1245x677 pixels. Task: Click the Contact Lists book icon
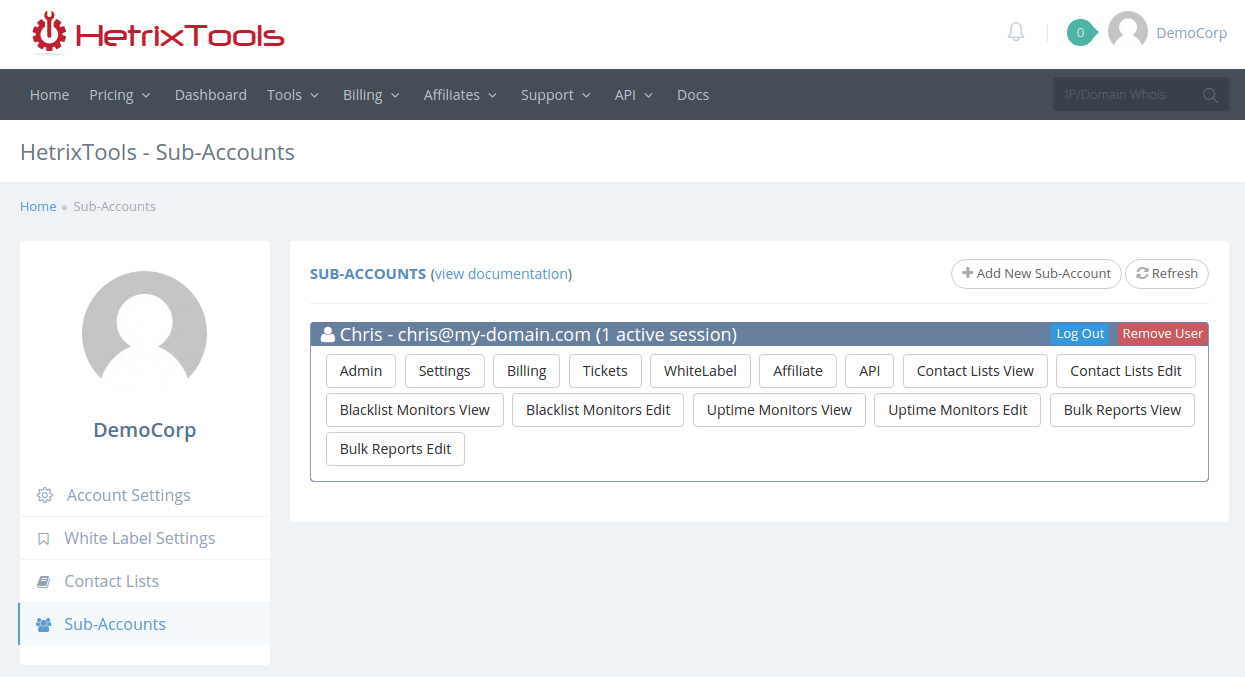(x=43, y=581)
